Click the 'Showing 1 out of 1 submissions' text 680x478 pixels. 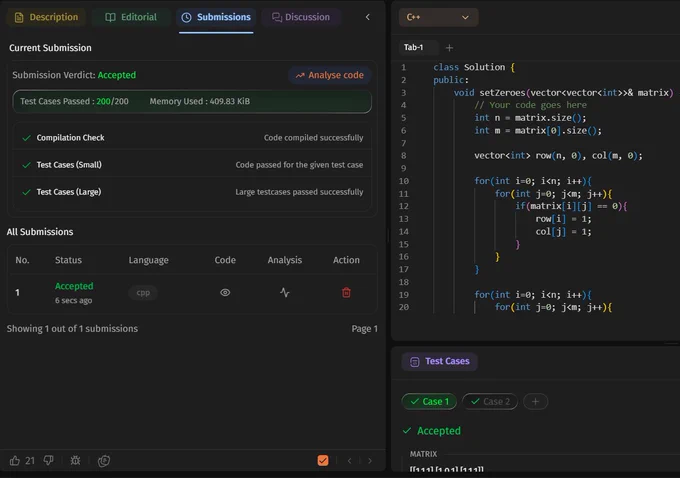(x=72, y=329)
